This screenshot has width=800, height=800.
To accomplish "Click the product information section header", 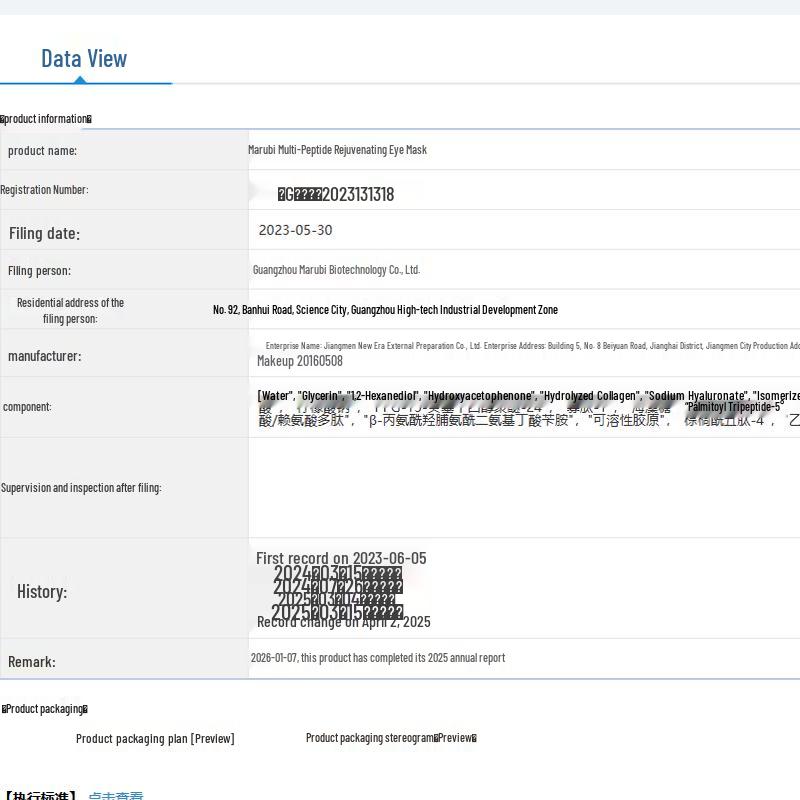I will (x=46, y=119).
